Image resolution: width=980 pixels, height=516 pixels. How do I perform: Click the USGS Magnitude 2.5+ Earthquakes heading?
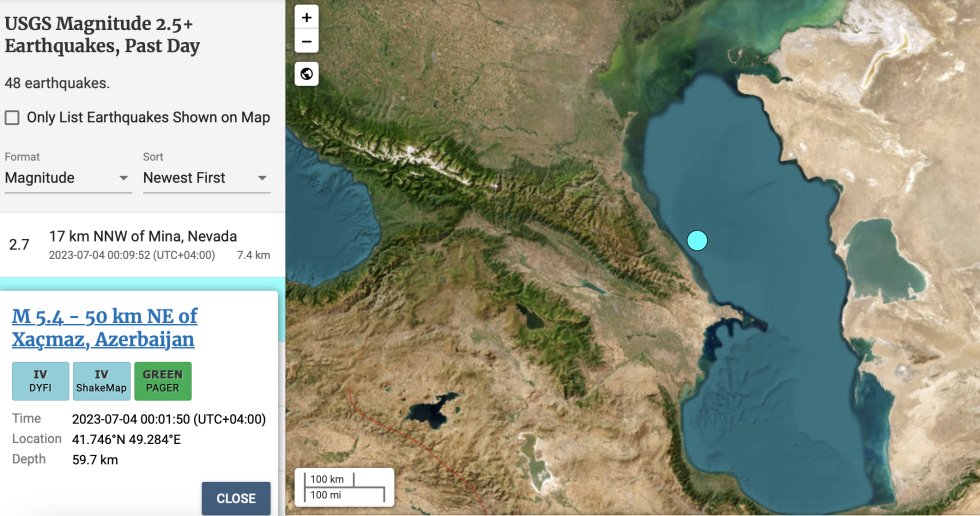[102, 35]
